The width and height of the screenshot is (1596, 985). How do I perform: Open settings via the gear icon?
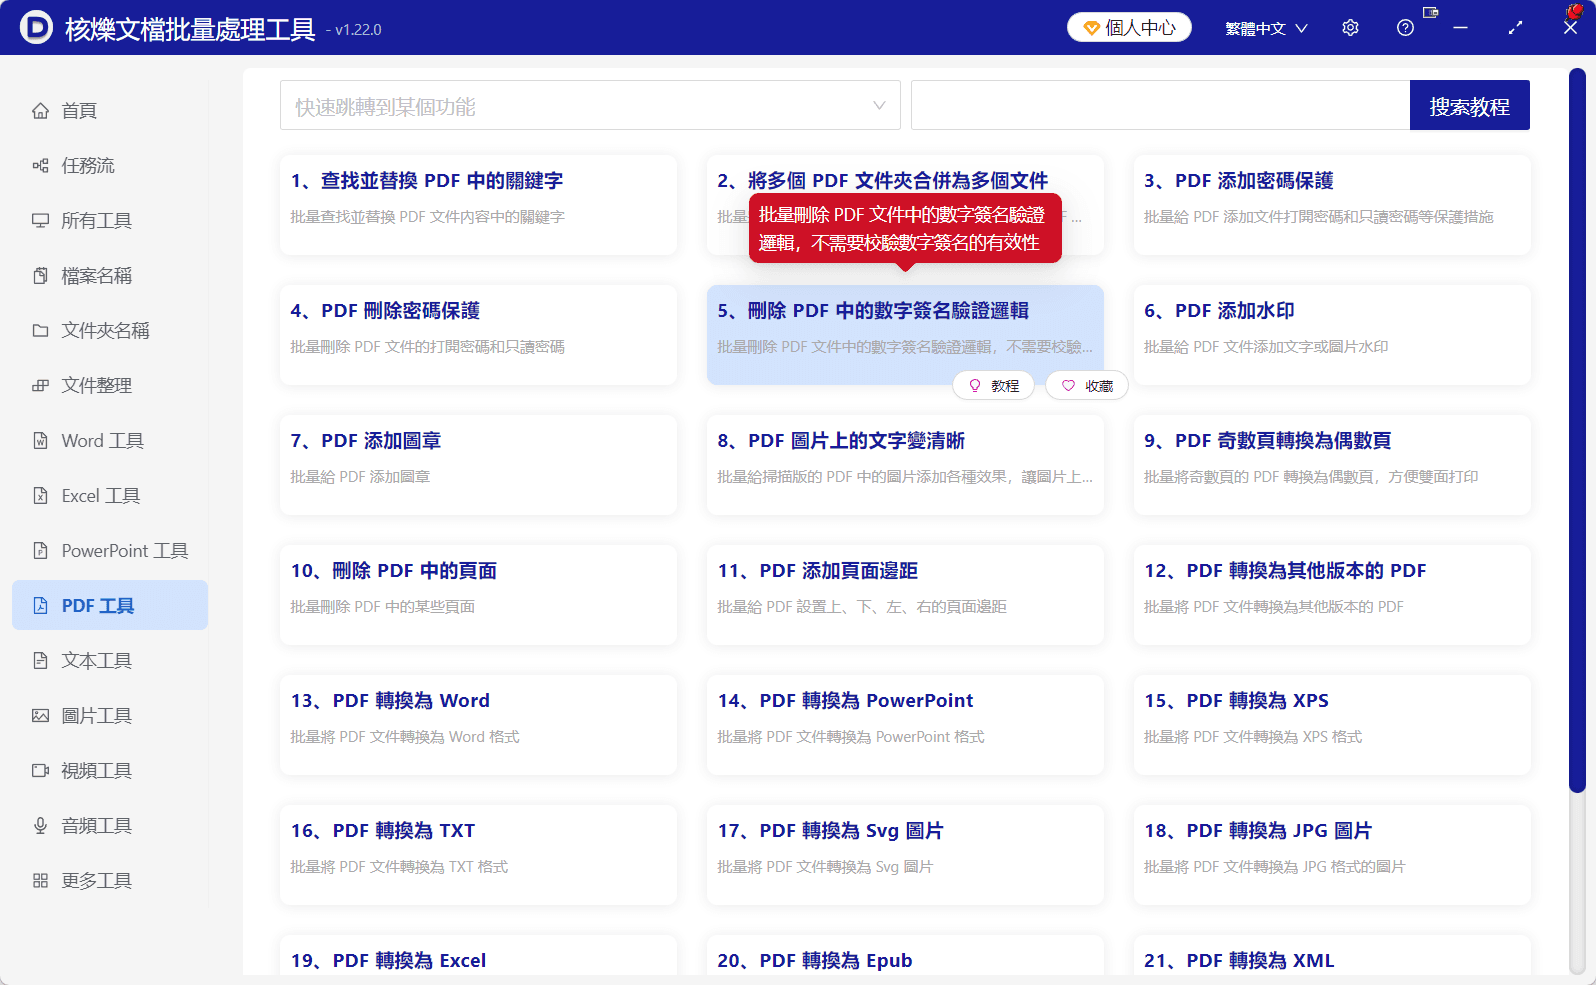1350,28
